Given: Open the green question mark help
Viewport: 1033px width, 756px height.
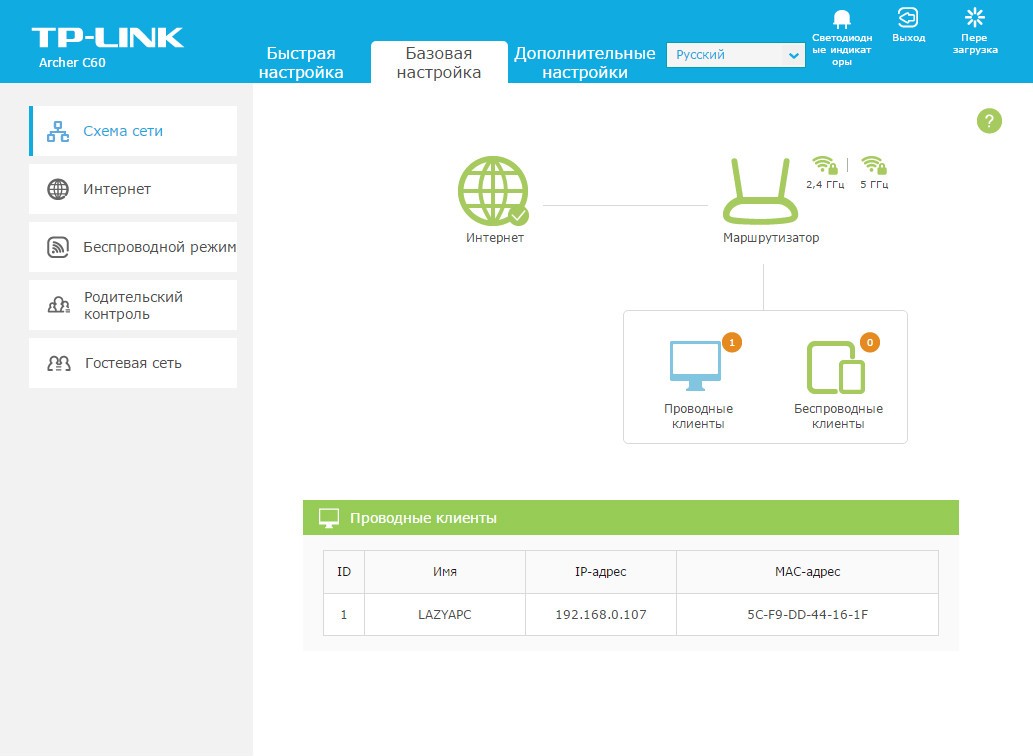Looking at the screenshot, I should point(988,122).
